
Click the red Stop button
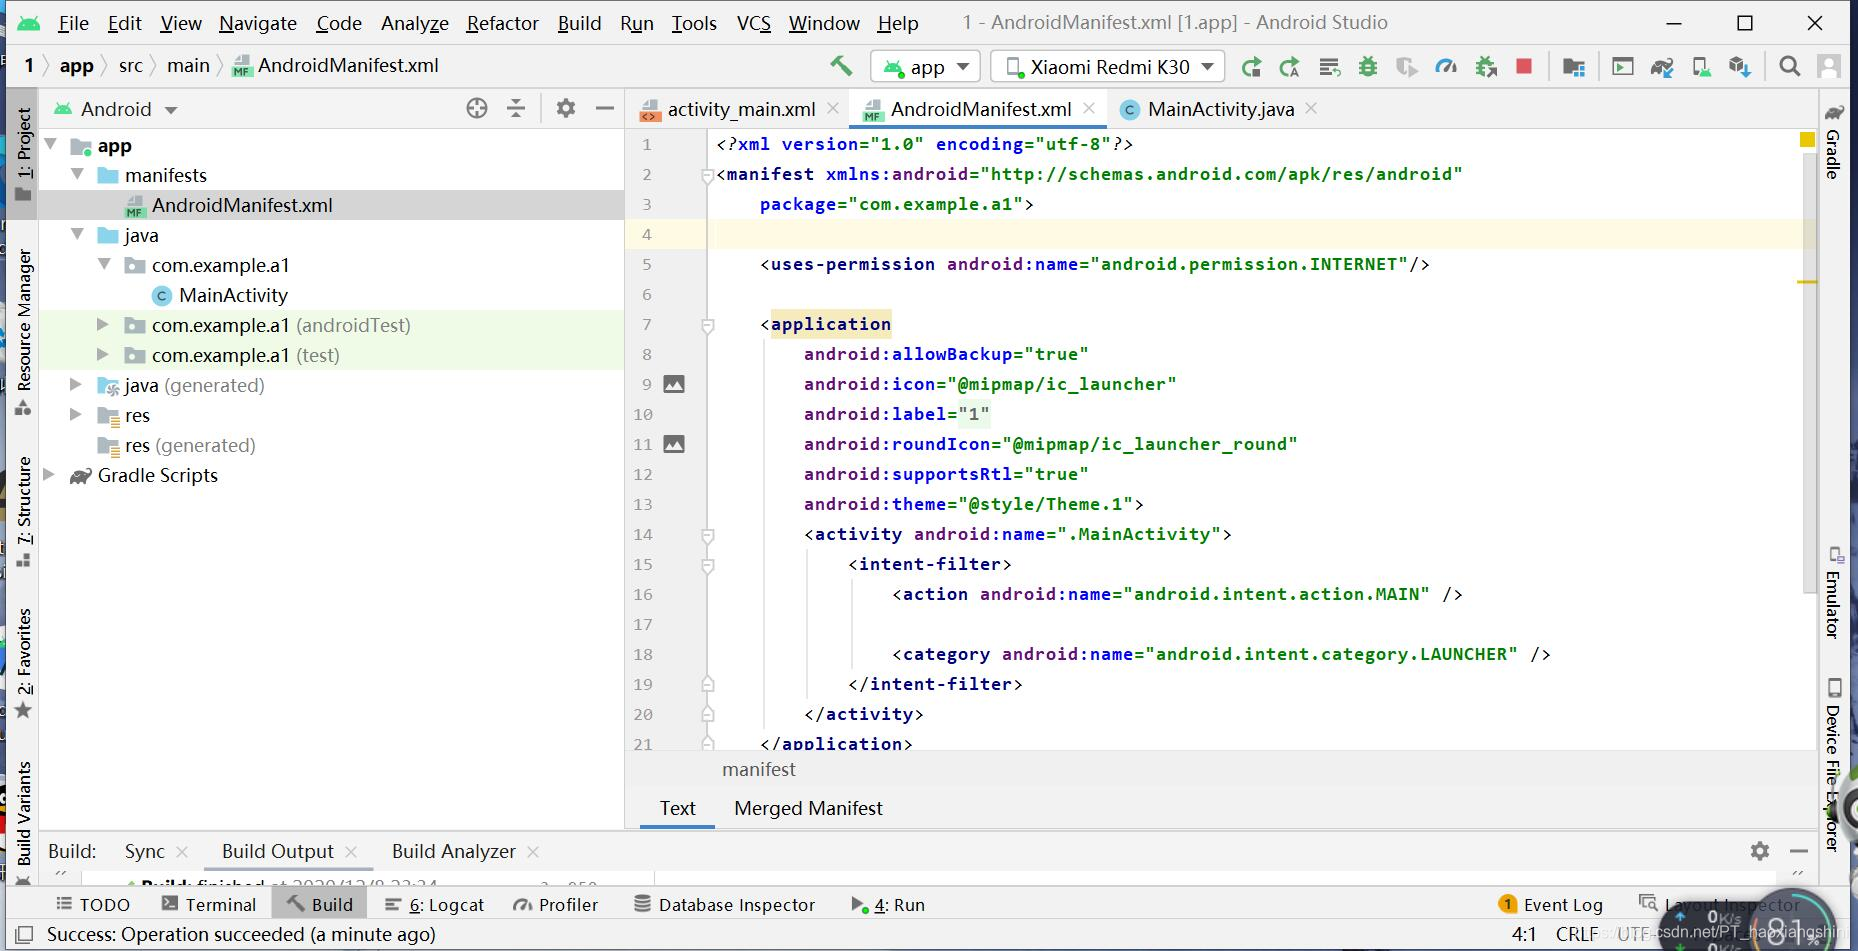pos(1524,66)
